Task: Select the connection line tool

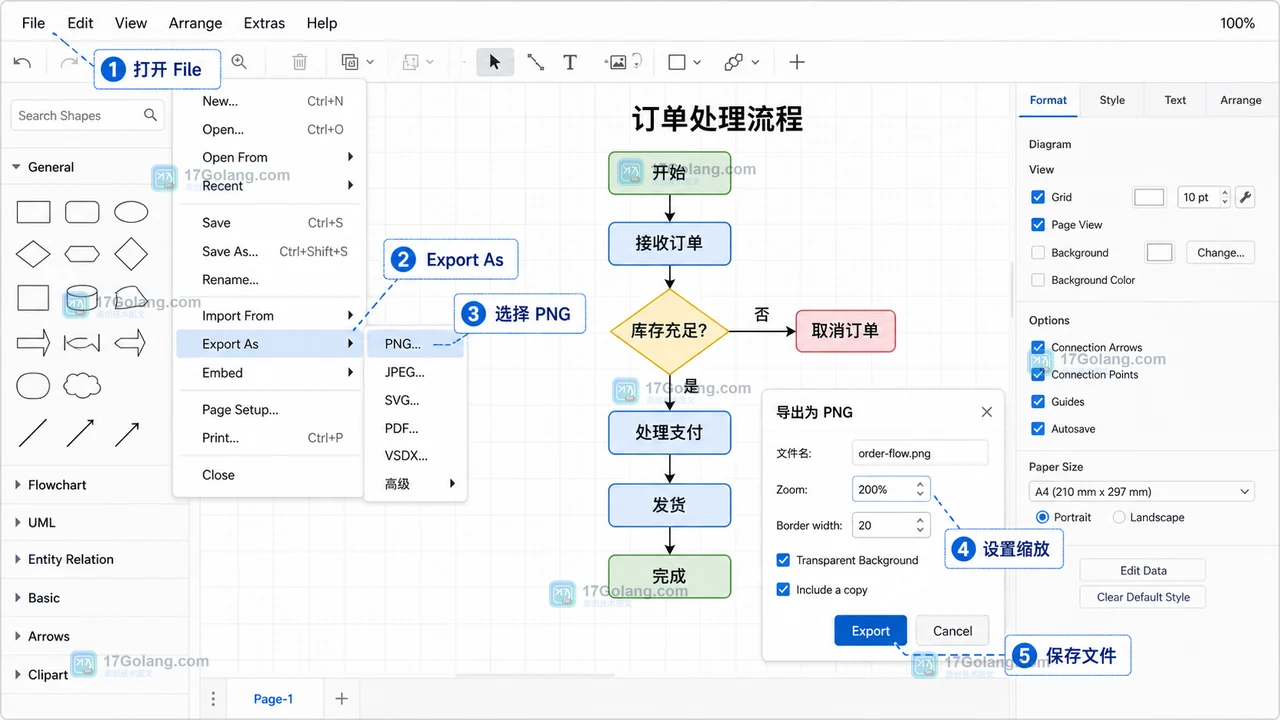Action: 535,62
